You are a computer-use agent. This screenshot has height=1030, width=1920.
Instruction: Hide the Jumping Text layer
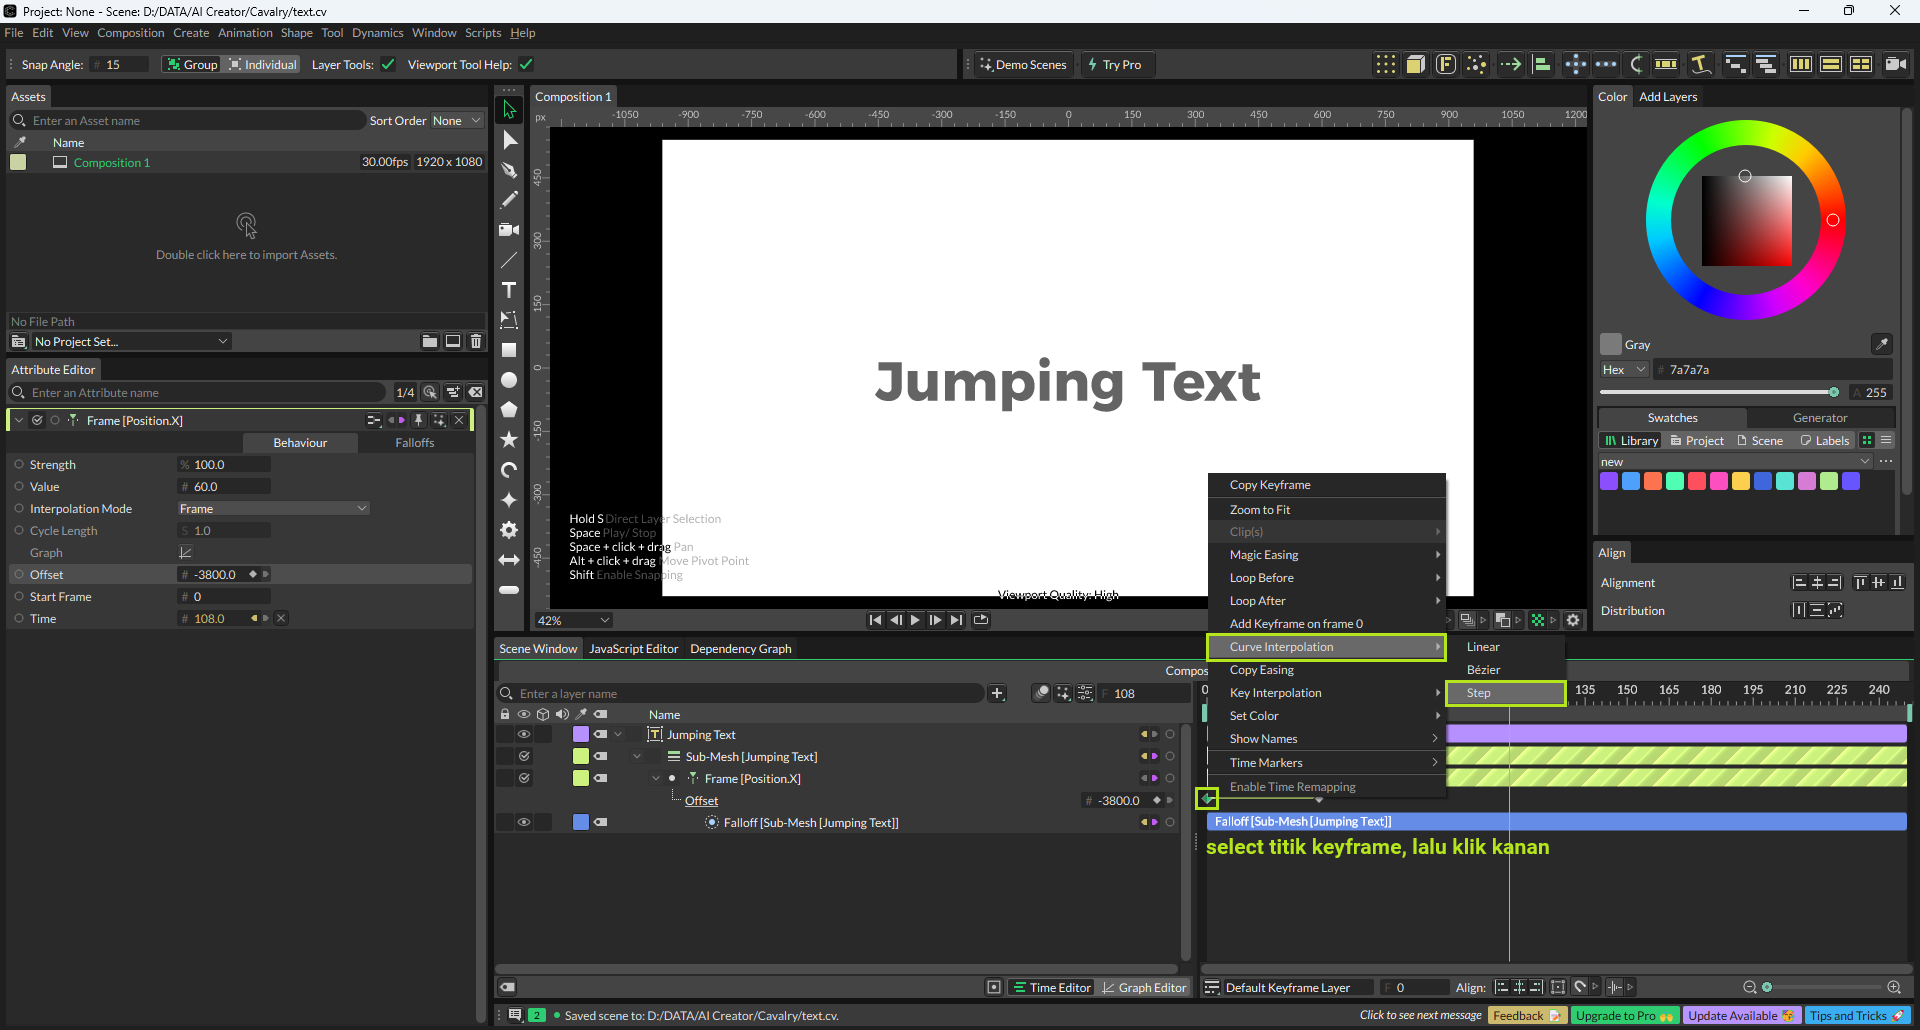(523, 734)
